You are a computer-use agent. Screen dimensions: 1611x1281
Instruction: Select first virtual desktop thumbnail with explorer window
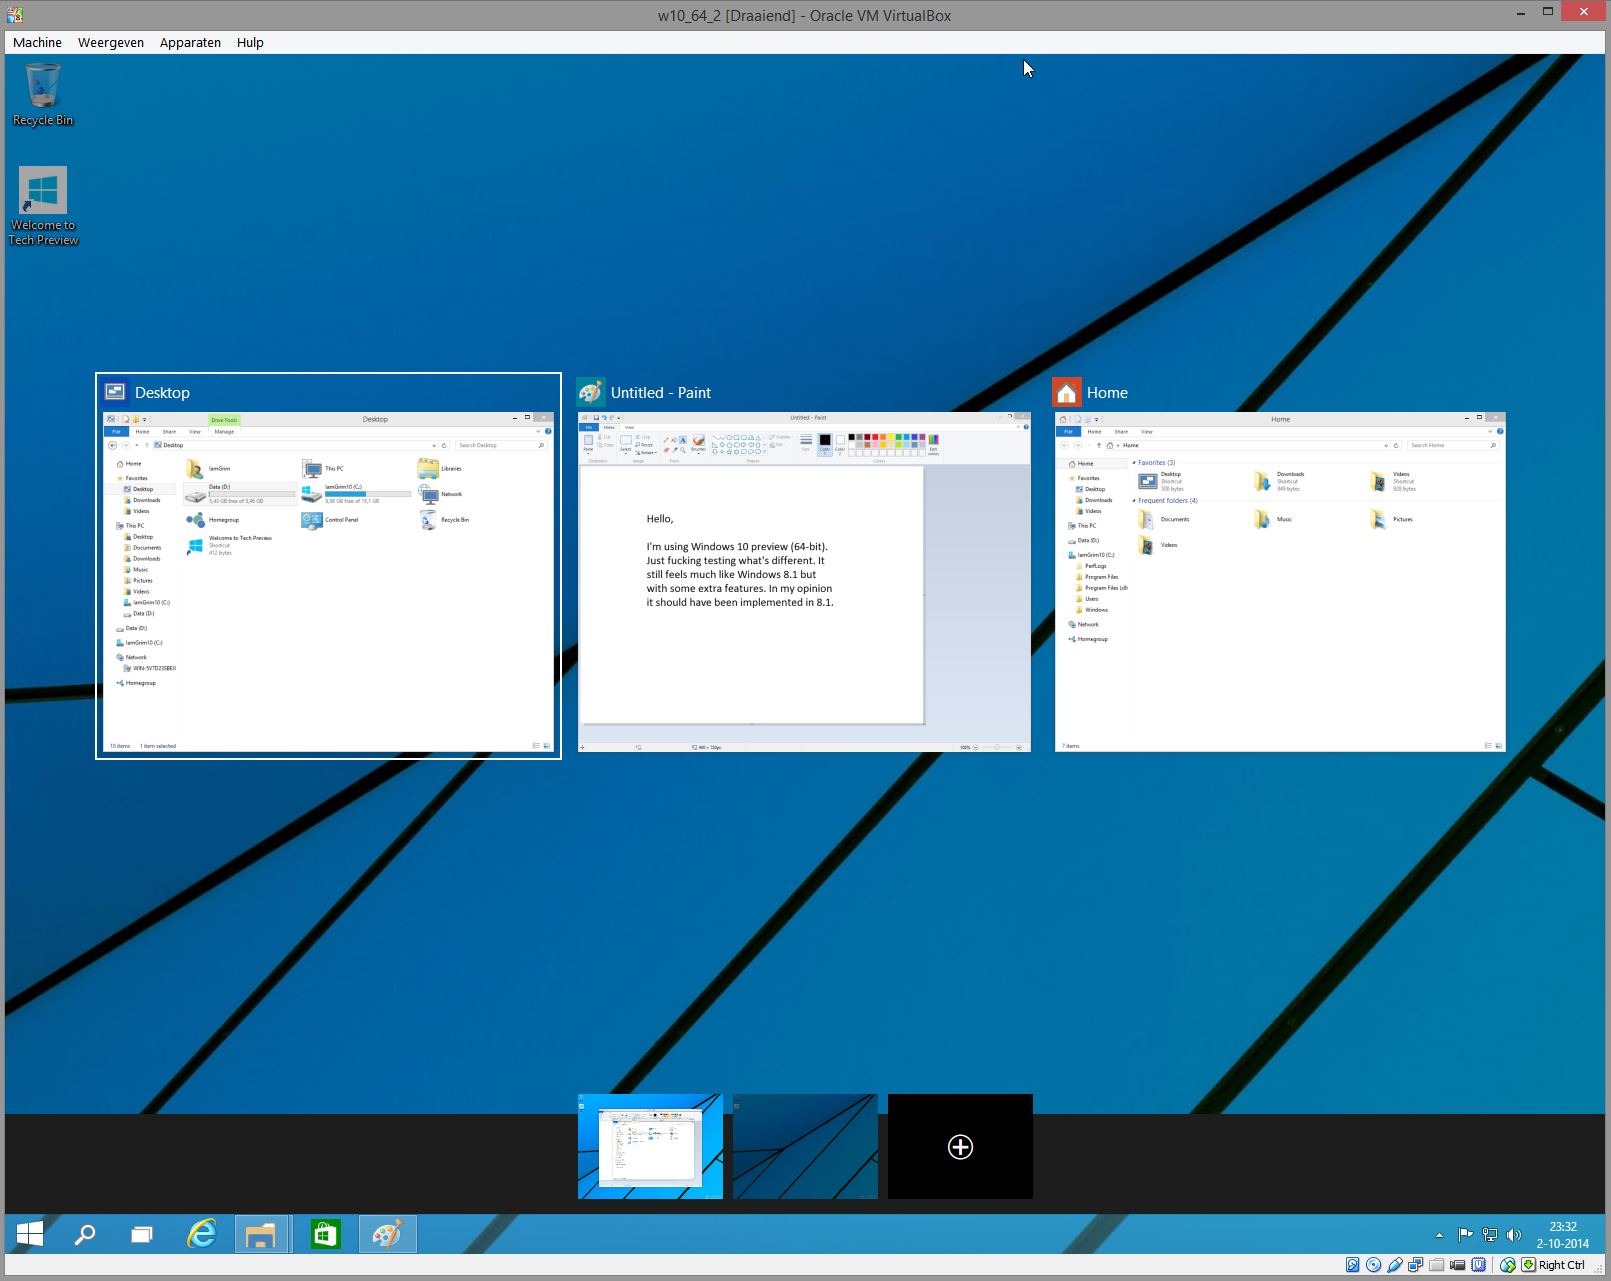click(650, 1146)
